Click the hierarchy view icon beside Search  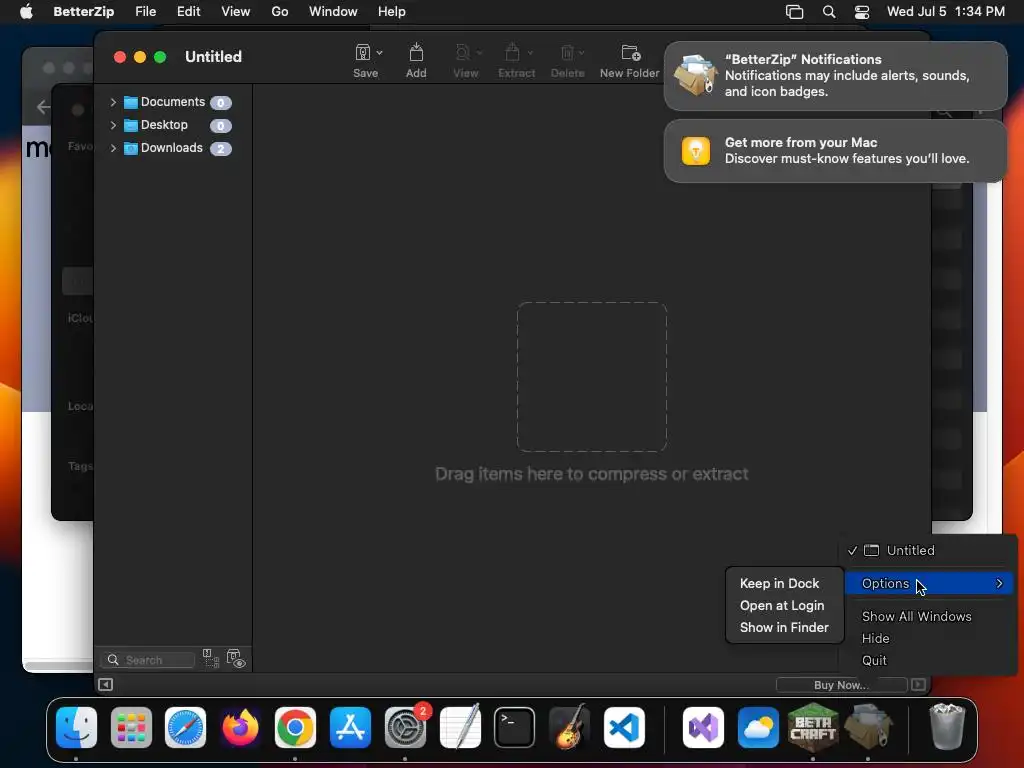click(x=210, y=658)
